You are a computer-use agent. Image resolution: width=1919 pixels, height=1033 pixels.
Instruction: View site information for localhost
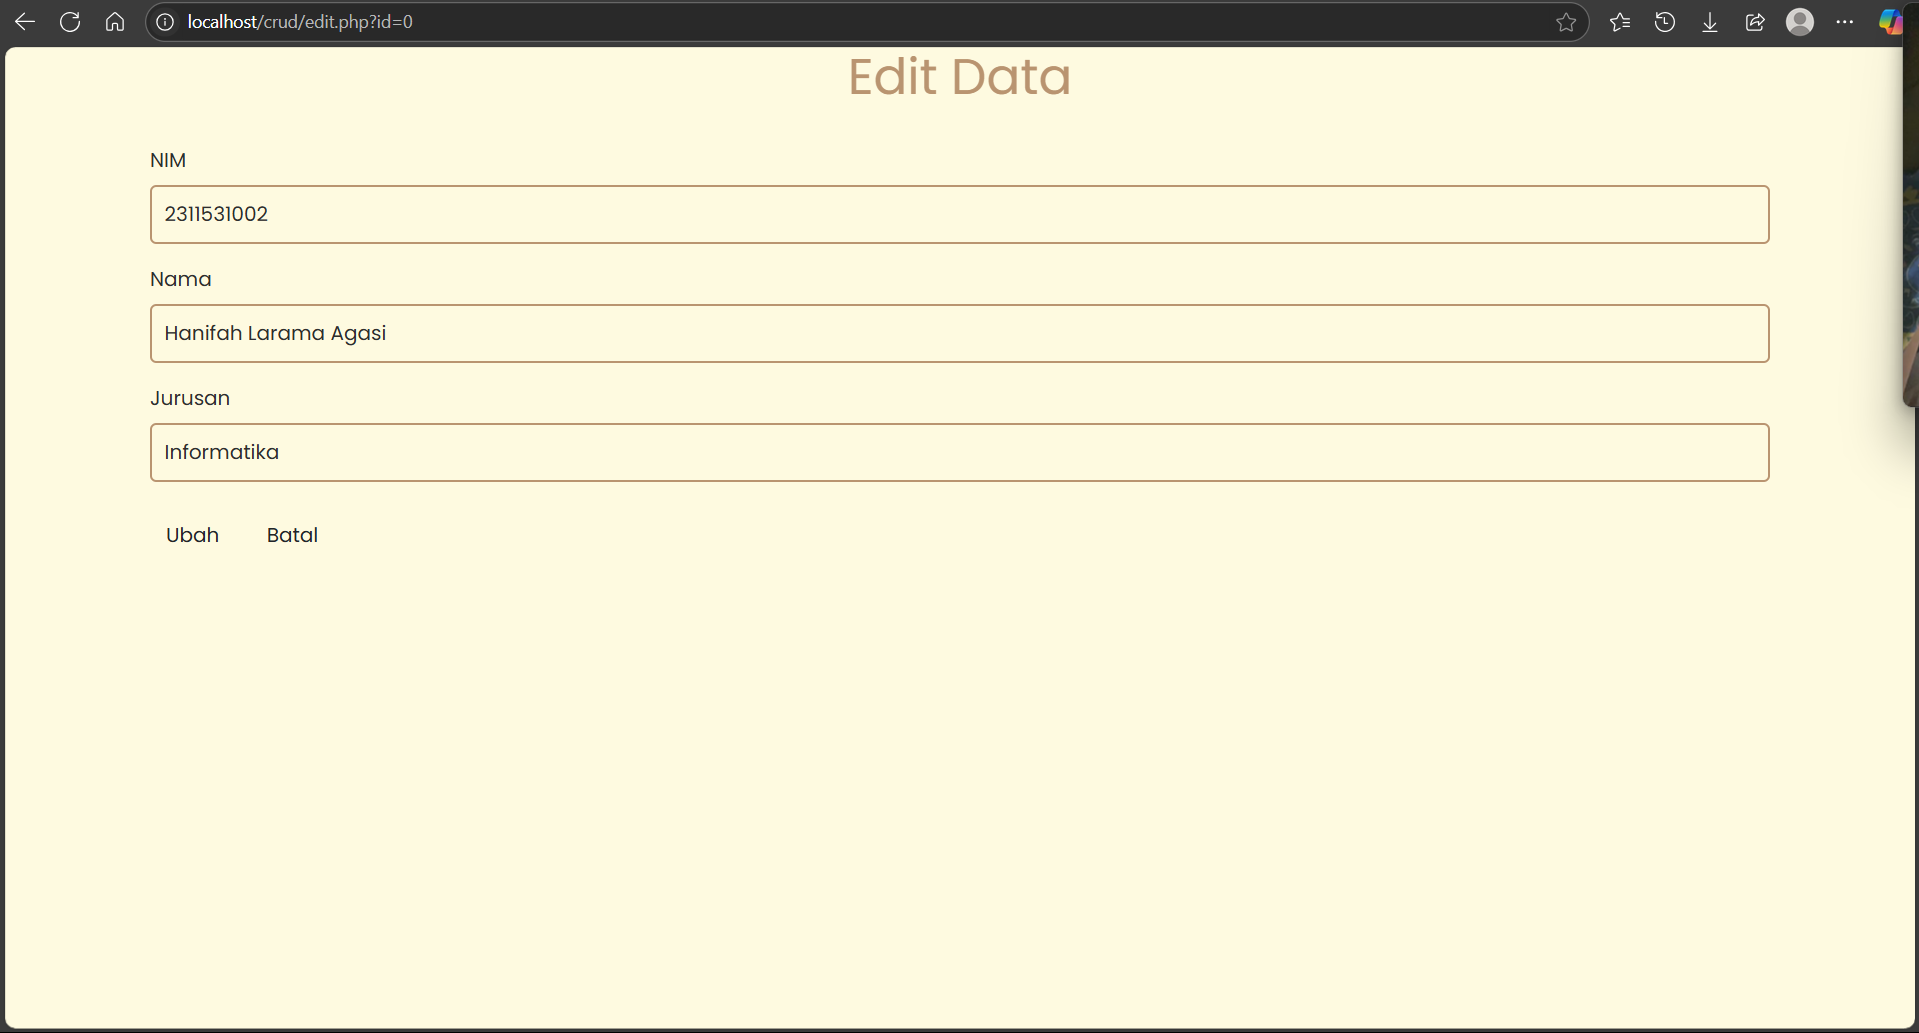click(x=166, y=22)
